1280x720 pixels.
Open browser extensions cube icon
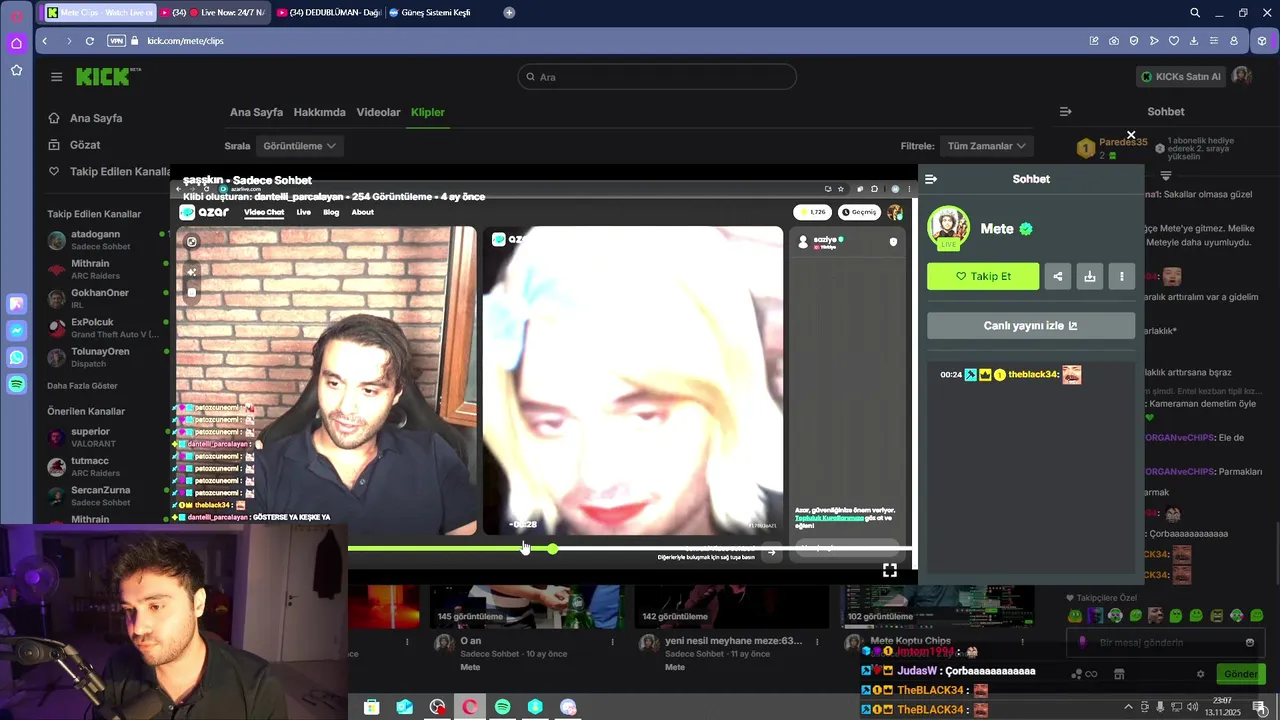[x=1262, y=41]
